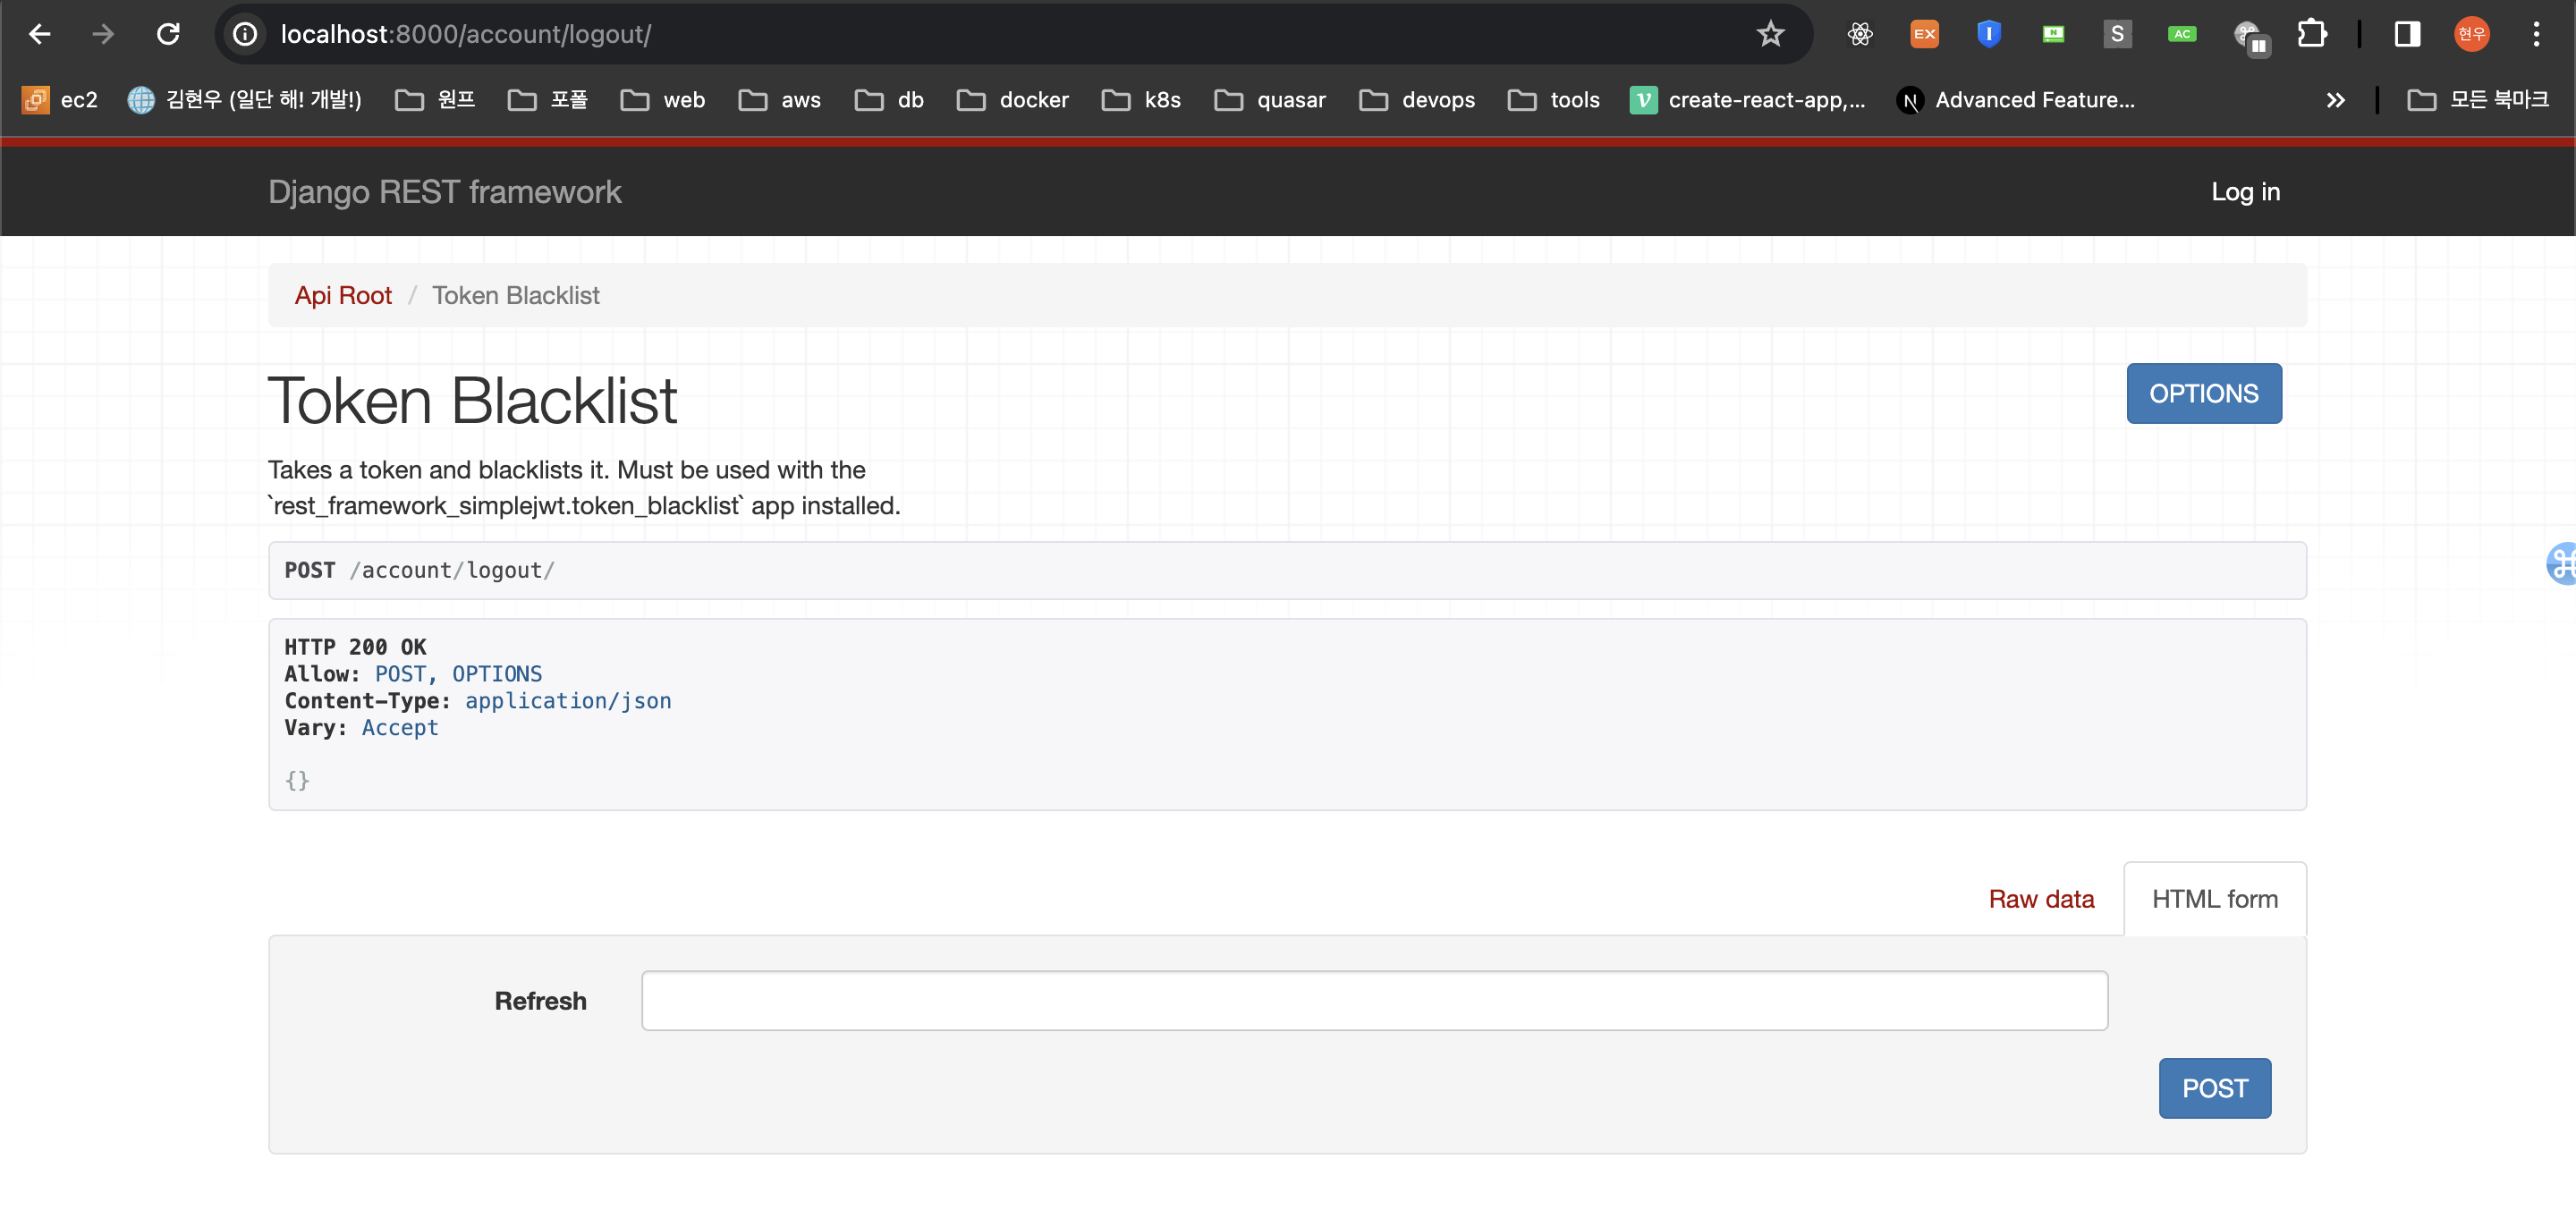Image resolution: width=2576 pixels, height=1227 pixels.
Task: Submit the form with POST button
Action: pyautogui.click(x=2214, y=1088)
